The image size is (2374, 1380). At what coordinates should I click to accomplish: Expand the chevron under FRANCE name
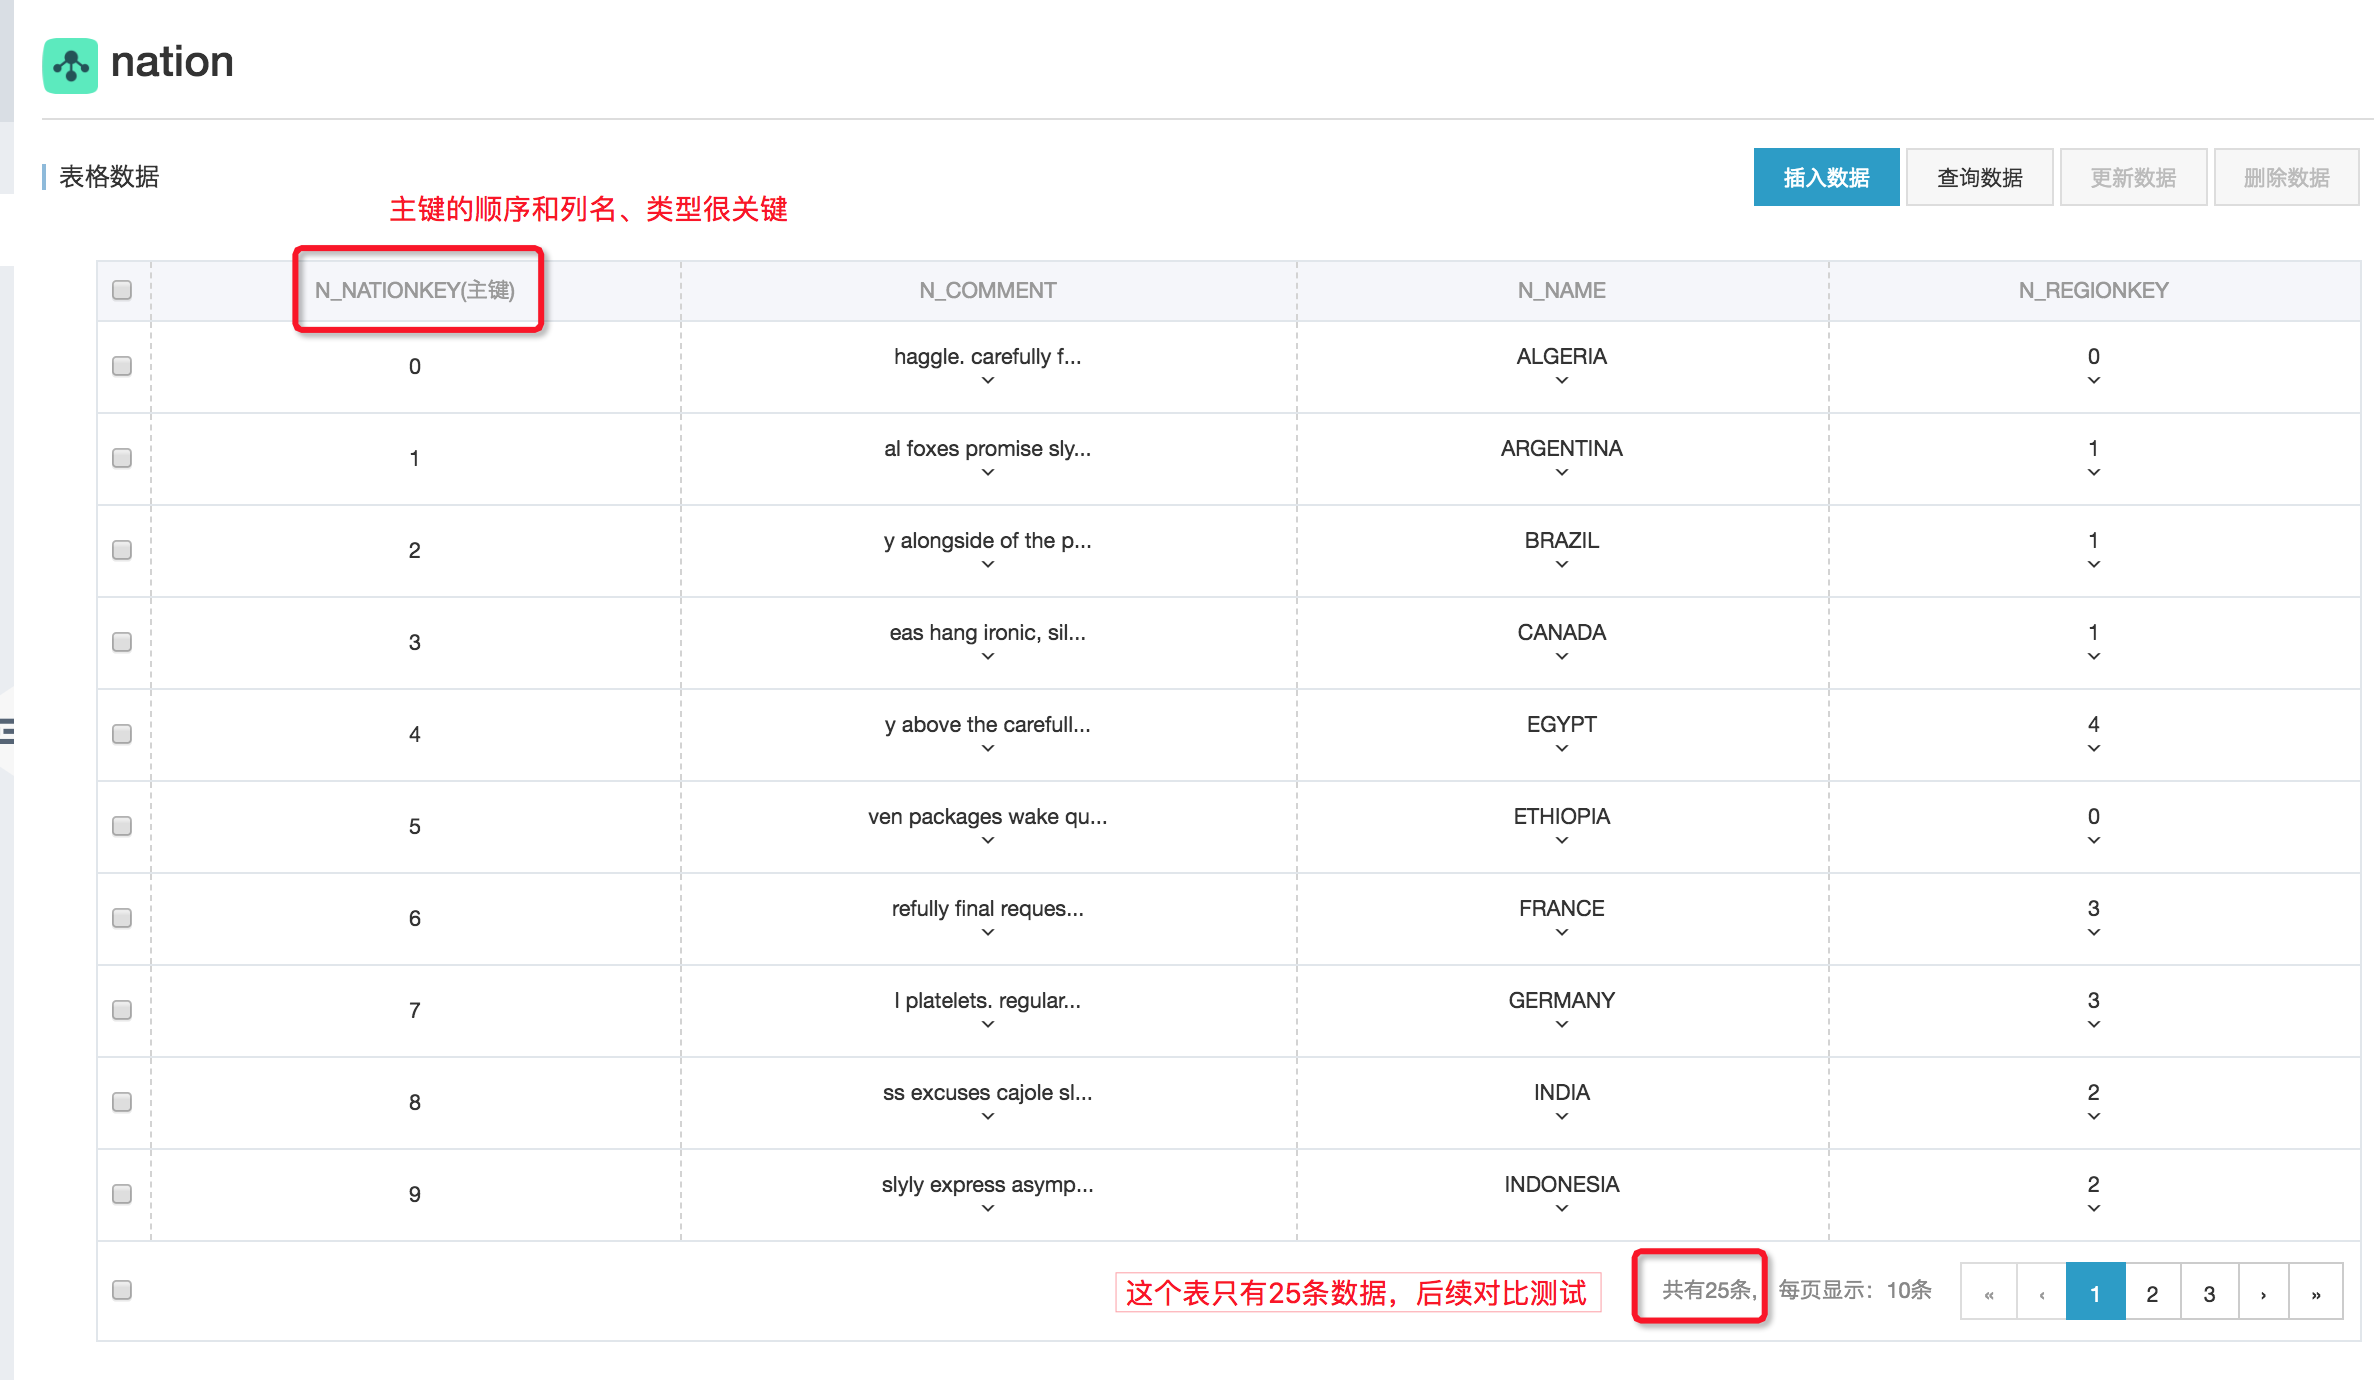tap(1562, 932)
